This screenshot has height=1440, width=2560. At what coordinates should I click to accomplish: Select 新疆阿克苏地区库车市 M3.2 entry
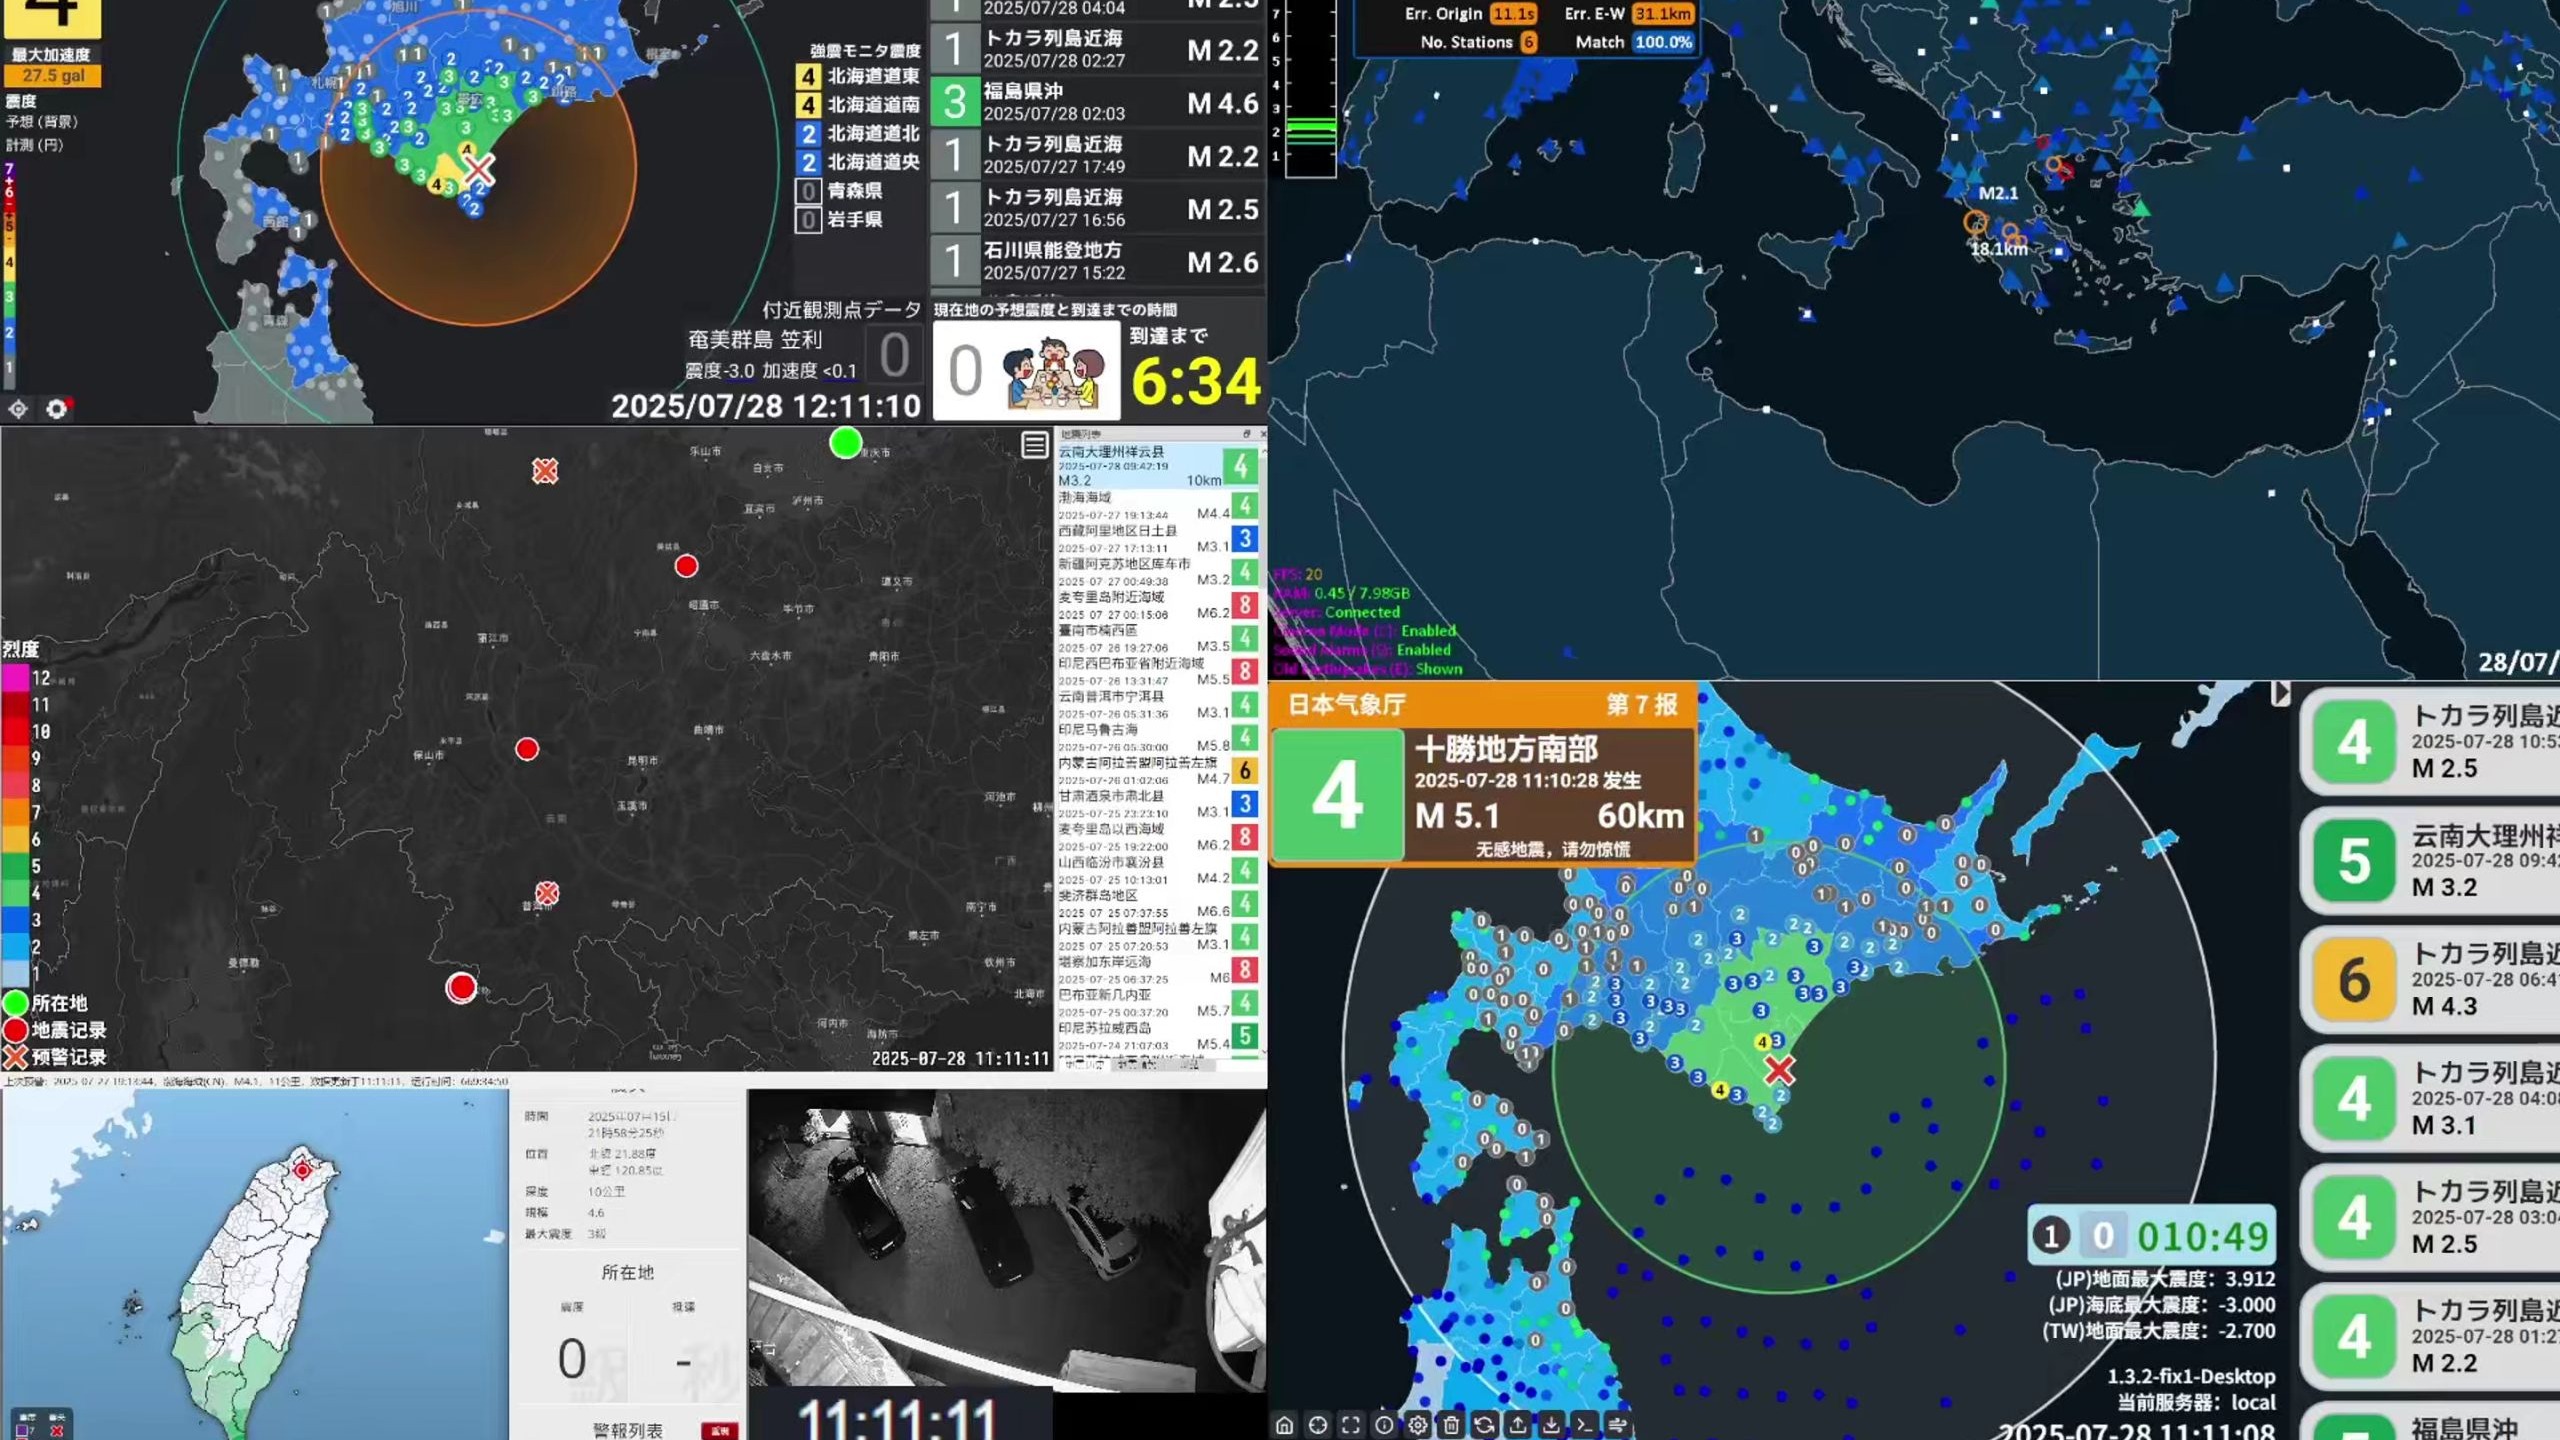click(x=1157, y=572)
